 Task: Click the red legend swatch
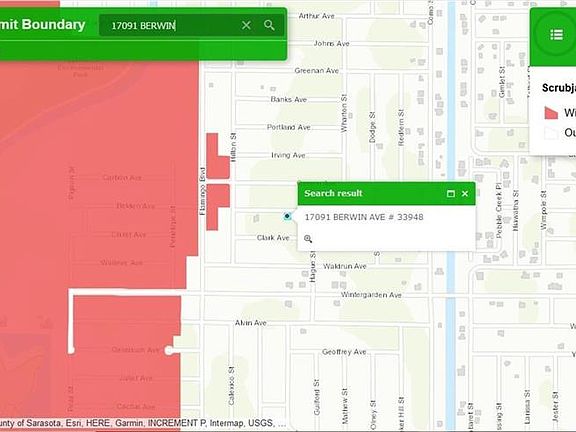click(551, 112)
